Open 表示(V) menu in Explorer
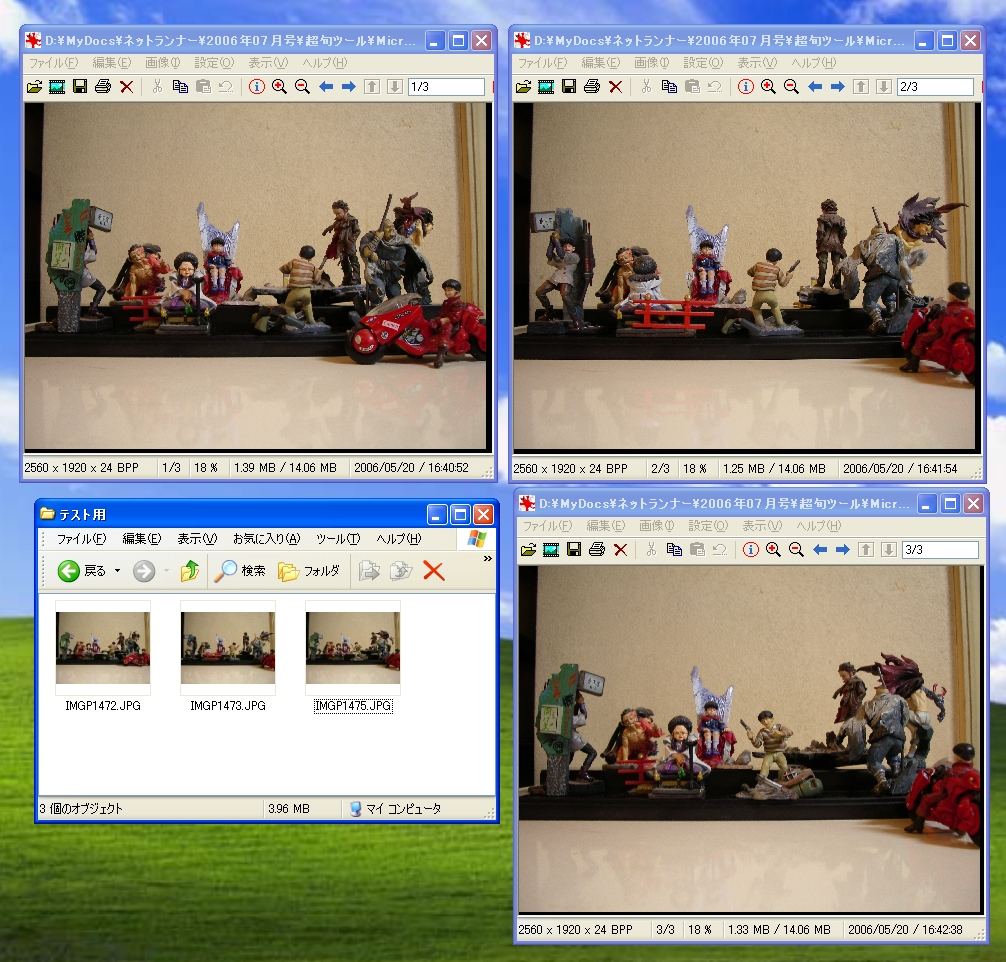This screenshot has height=962, width=1006. pos(197,538)
